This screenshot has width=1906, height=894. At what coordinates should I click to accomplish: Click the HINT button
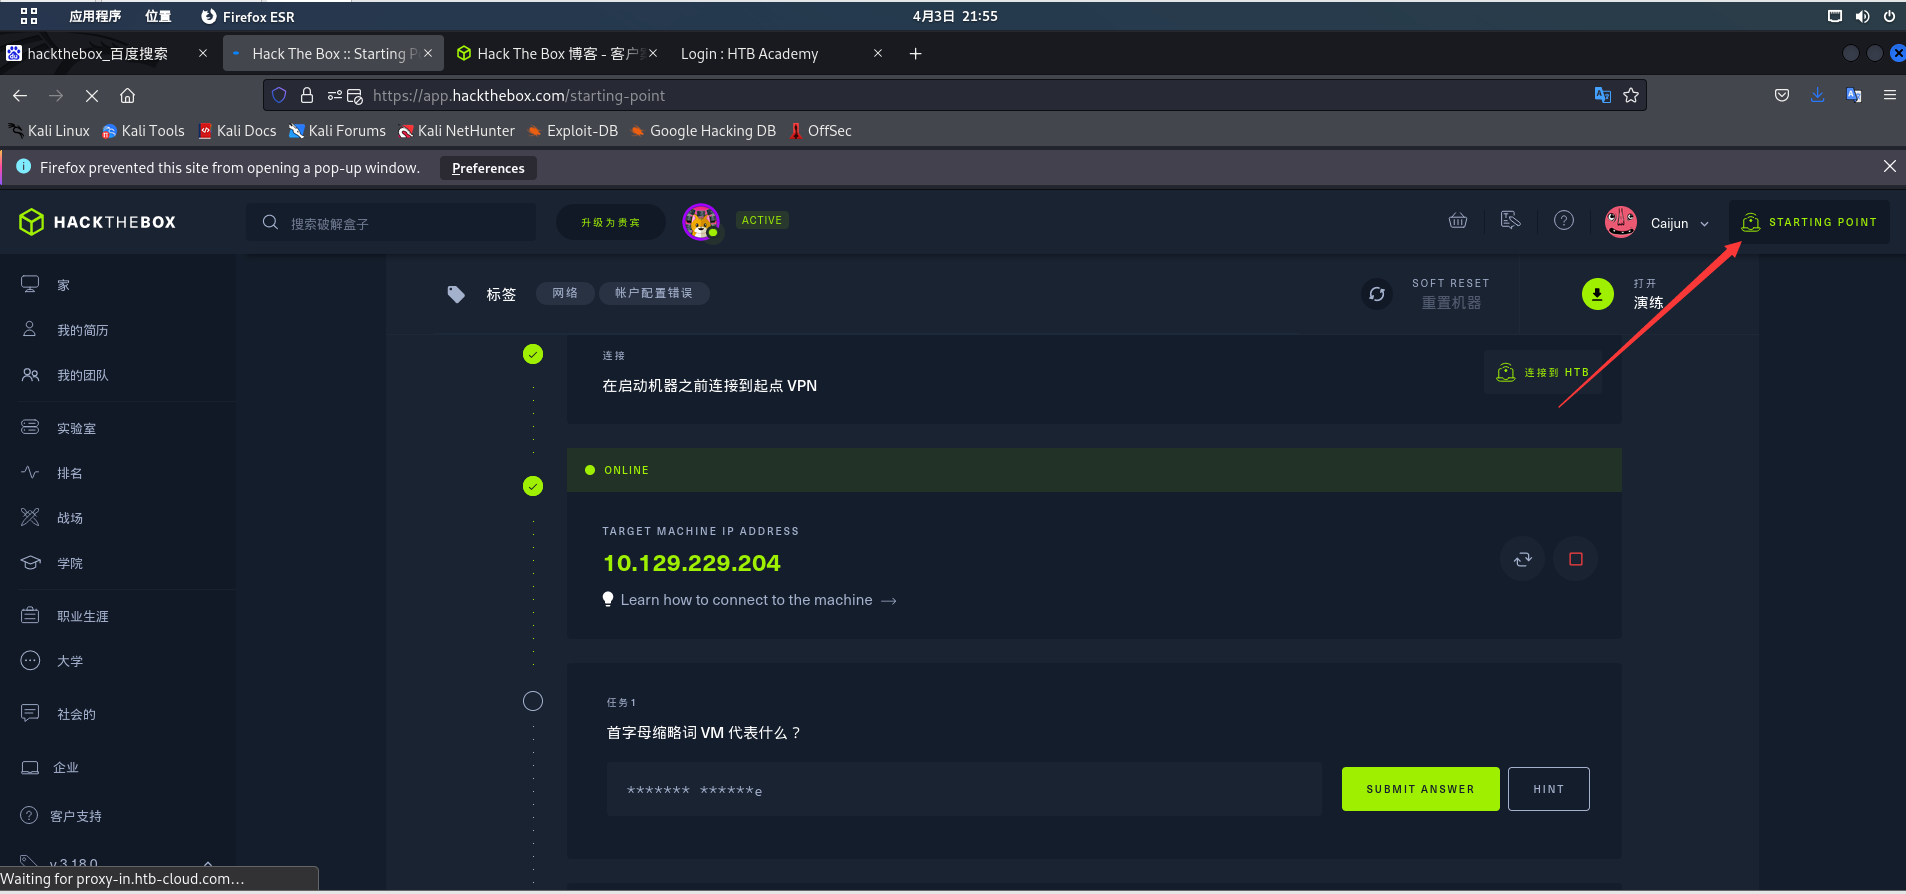[1548, 789]
